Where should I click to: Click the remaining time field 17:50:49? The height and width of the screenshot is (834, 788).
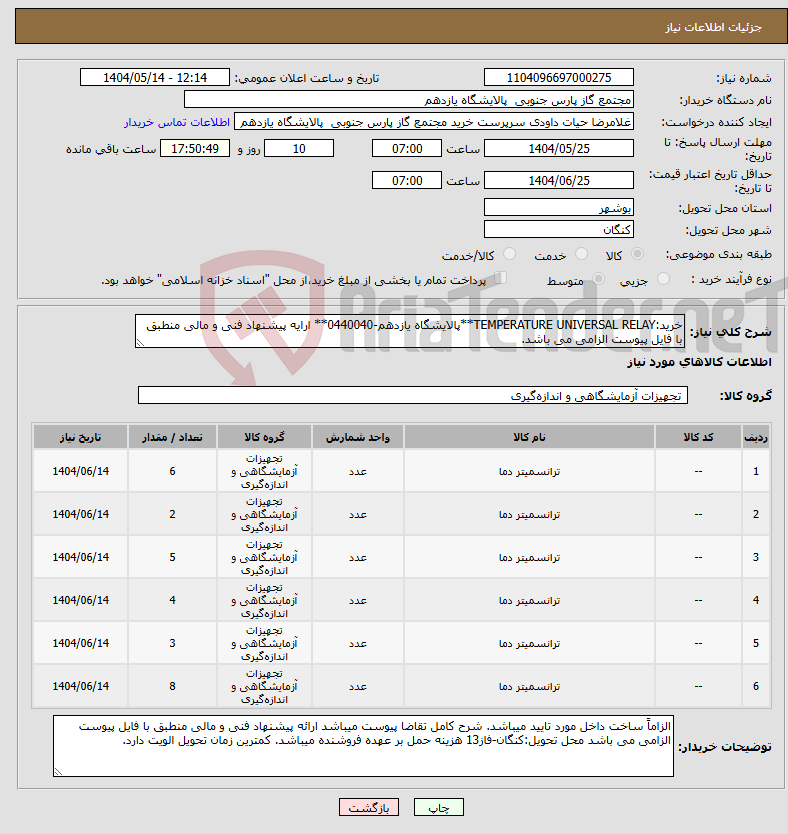pos(195,149)
